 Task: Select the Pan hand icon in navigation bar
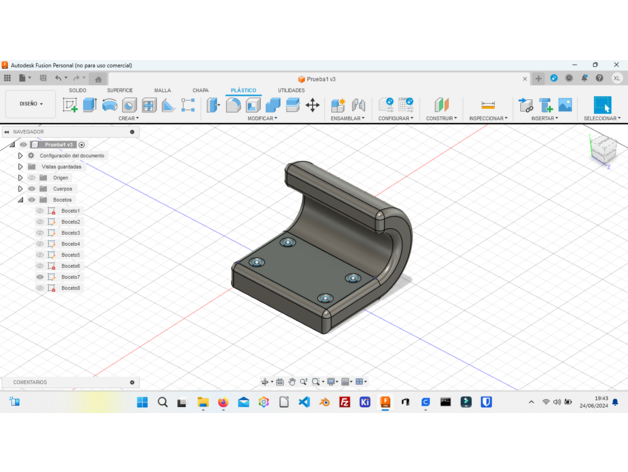click(x=291, y=382)
